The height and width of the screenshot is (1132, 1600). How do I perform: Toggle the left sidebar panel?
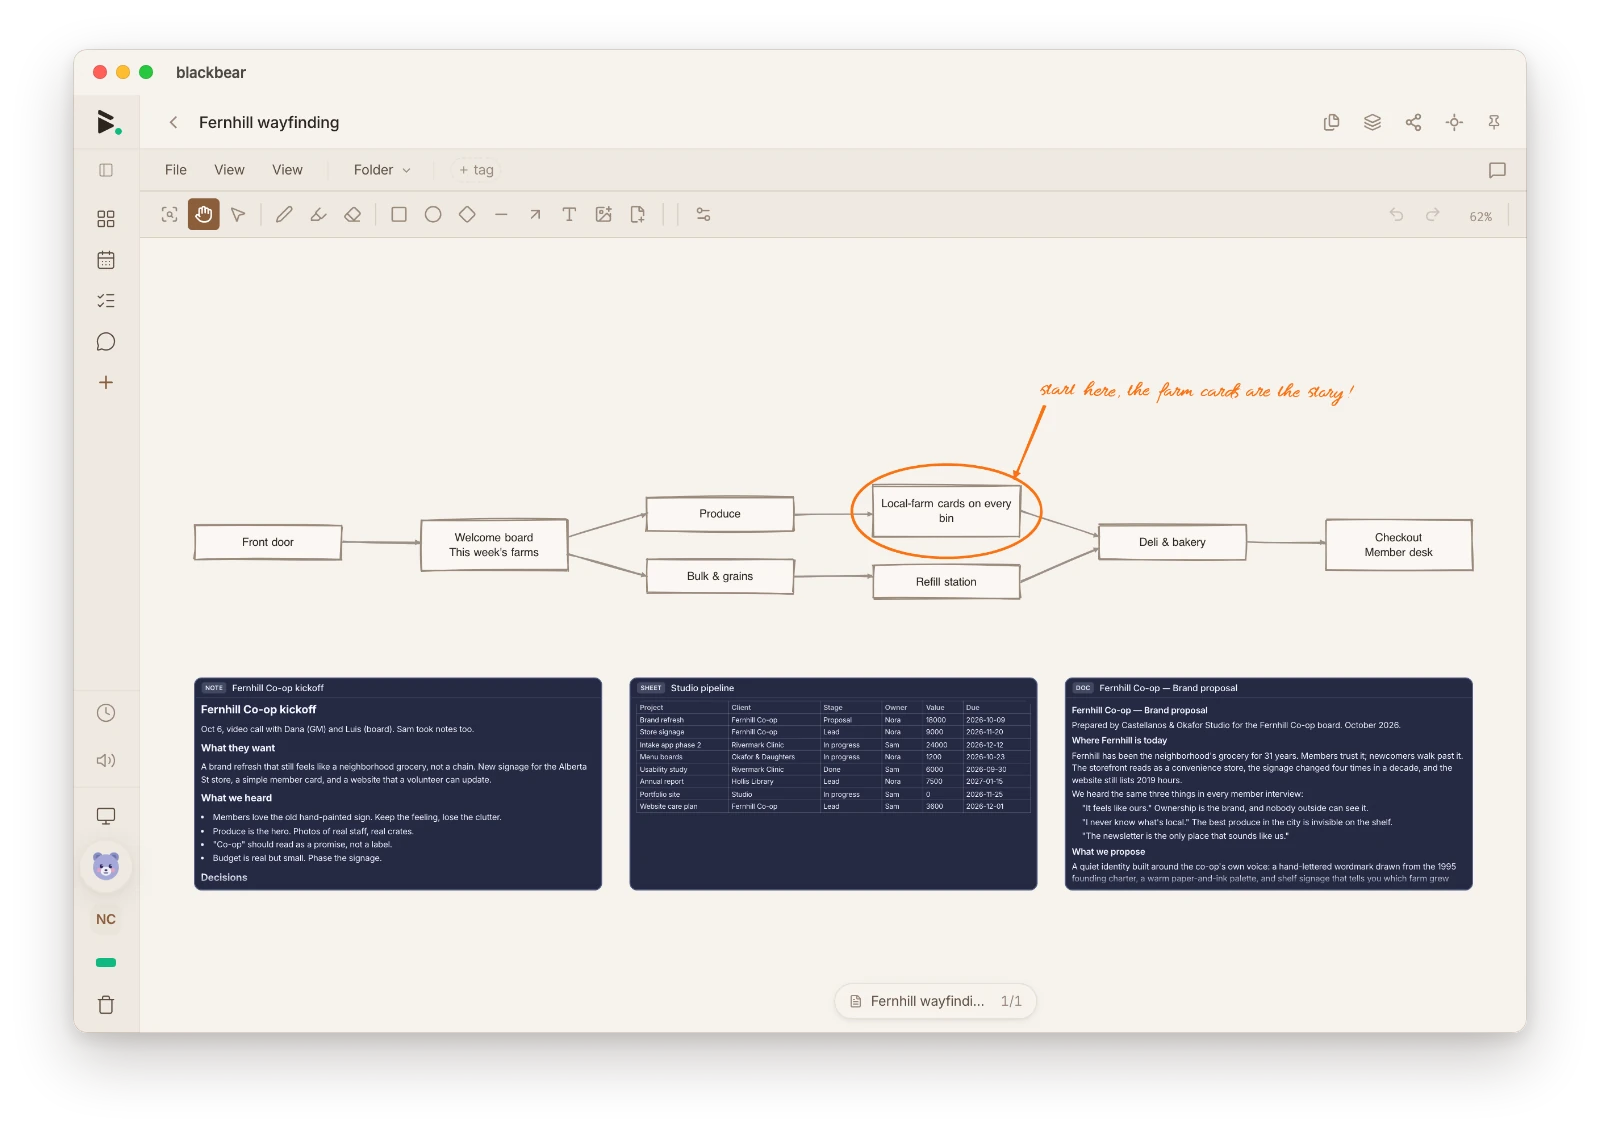tap(106, 170)
